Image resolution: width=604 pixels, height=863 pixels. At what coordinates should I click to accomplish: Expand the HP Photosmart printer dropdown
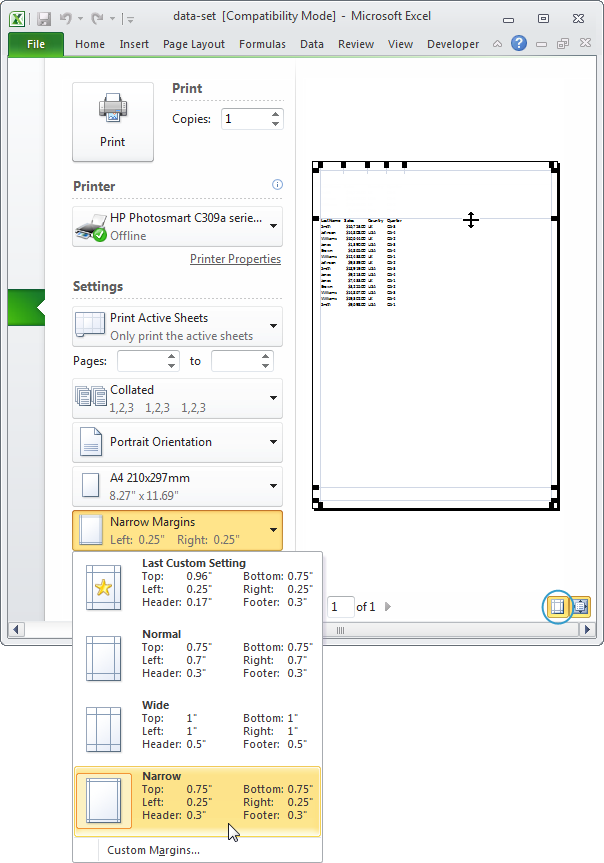[x=178, y=227]
